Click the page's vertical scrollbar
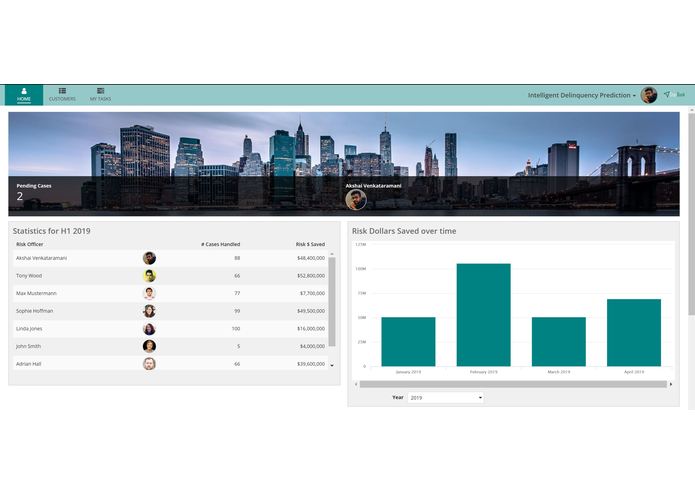 click(691, 214)
